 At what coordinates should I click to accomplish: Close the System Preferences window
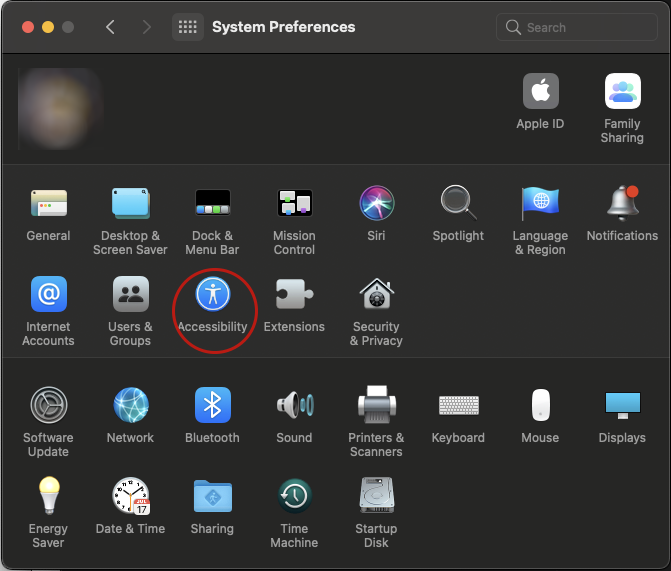[28, 27]
